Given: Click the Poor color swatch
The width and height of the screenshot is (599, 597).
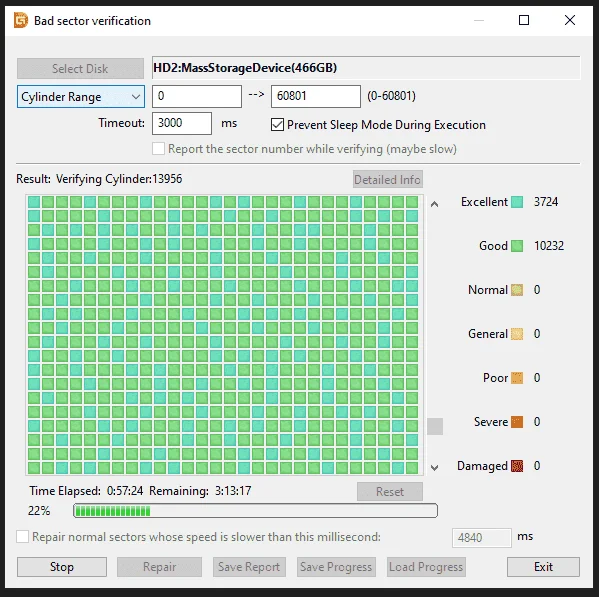Looking at the screenshot, I should coord(517,378).
